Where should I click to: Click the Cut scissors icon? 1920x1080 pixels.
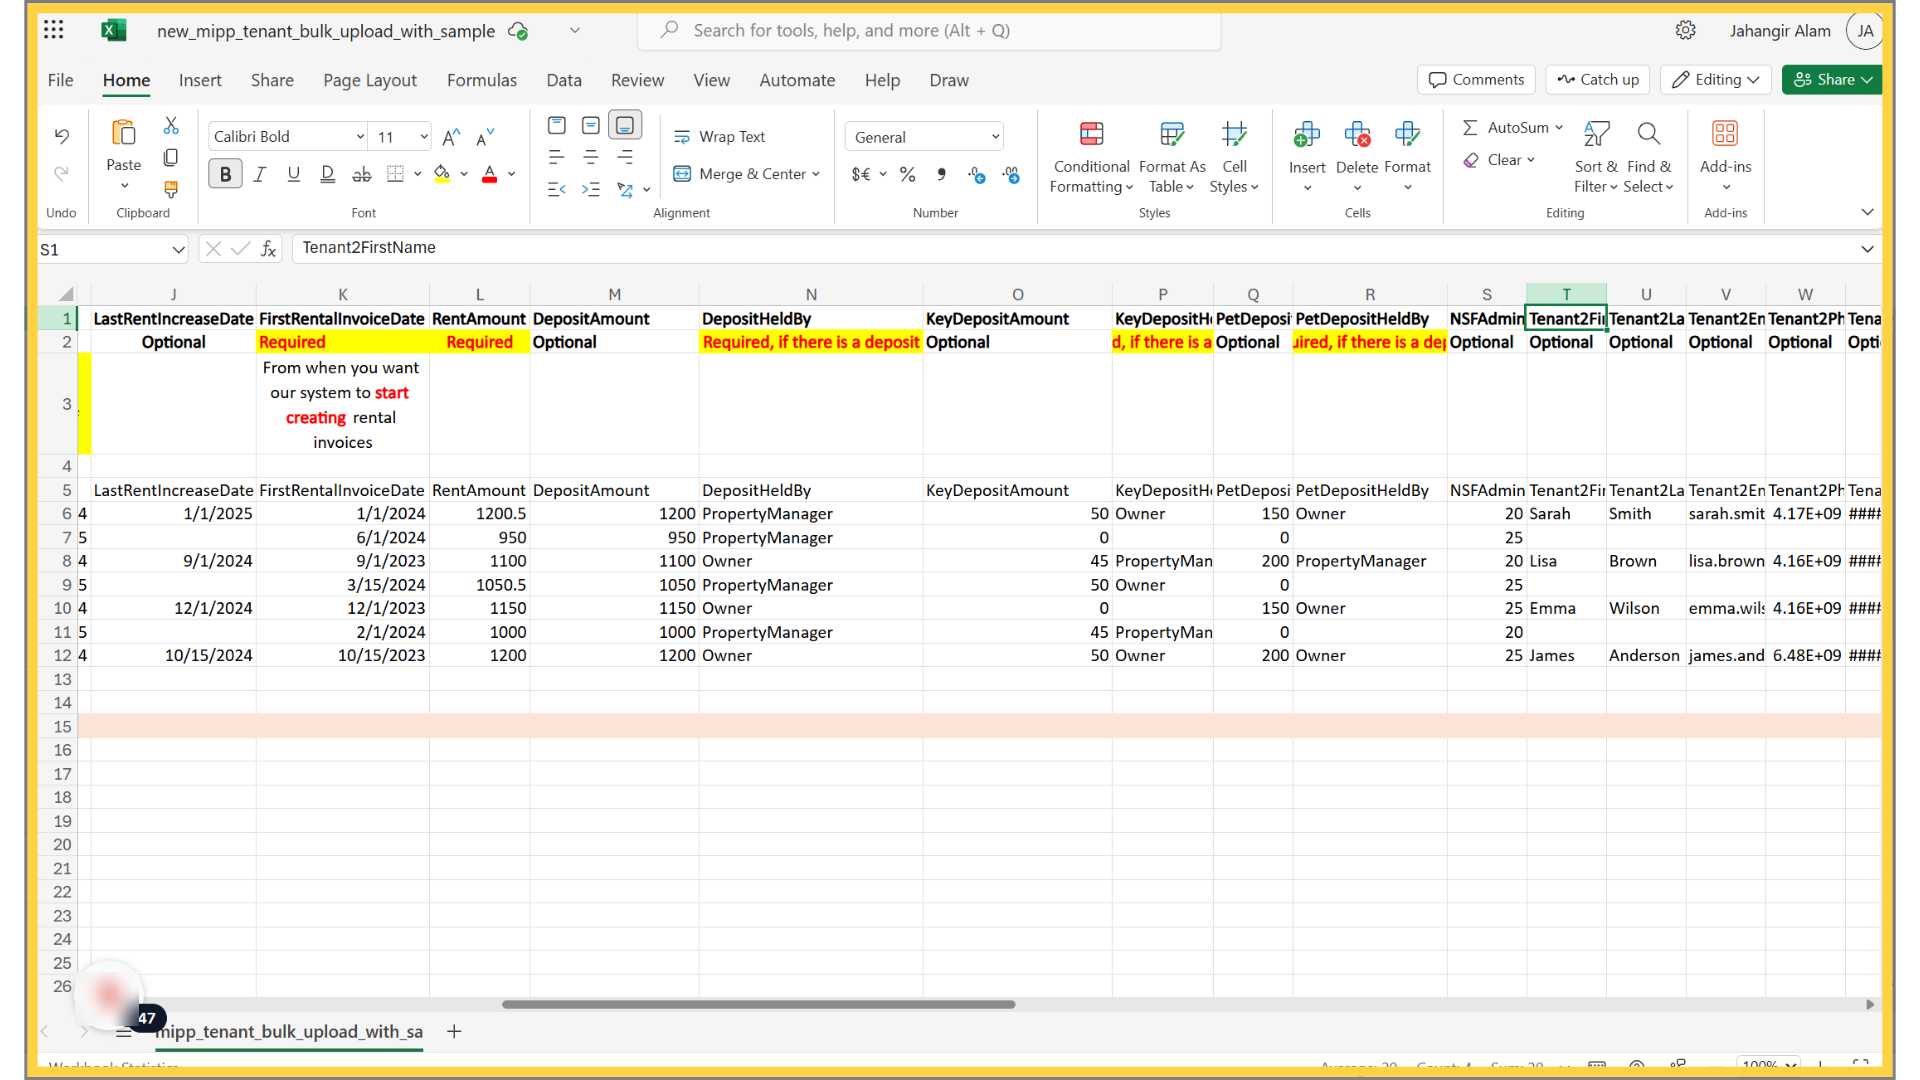click(171, 126)
